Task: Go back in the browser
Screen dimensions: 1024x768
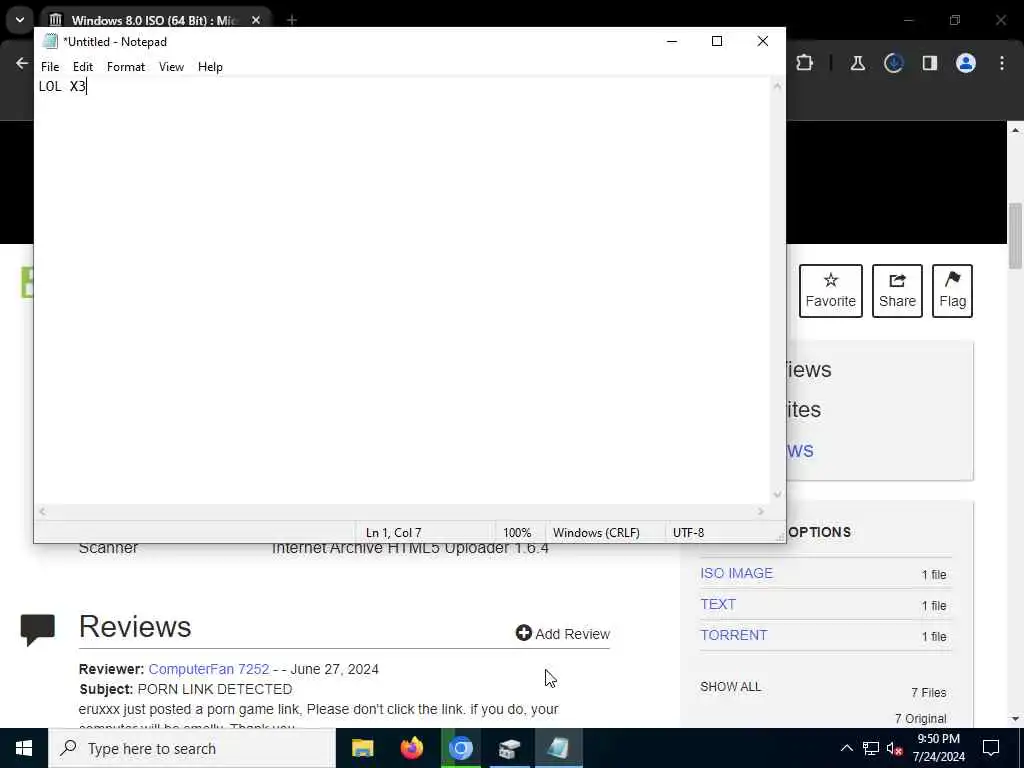Action: tap(22, 63)
